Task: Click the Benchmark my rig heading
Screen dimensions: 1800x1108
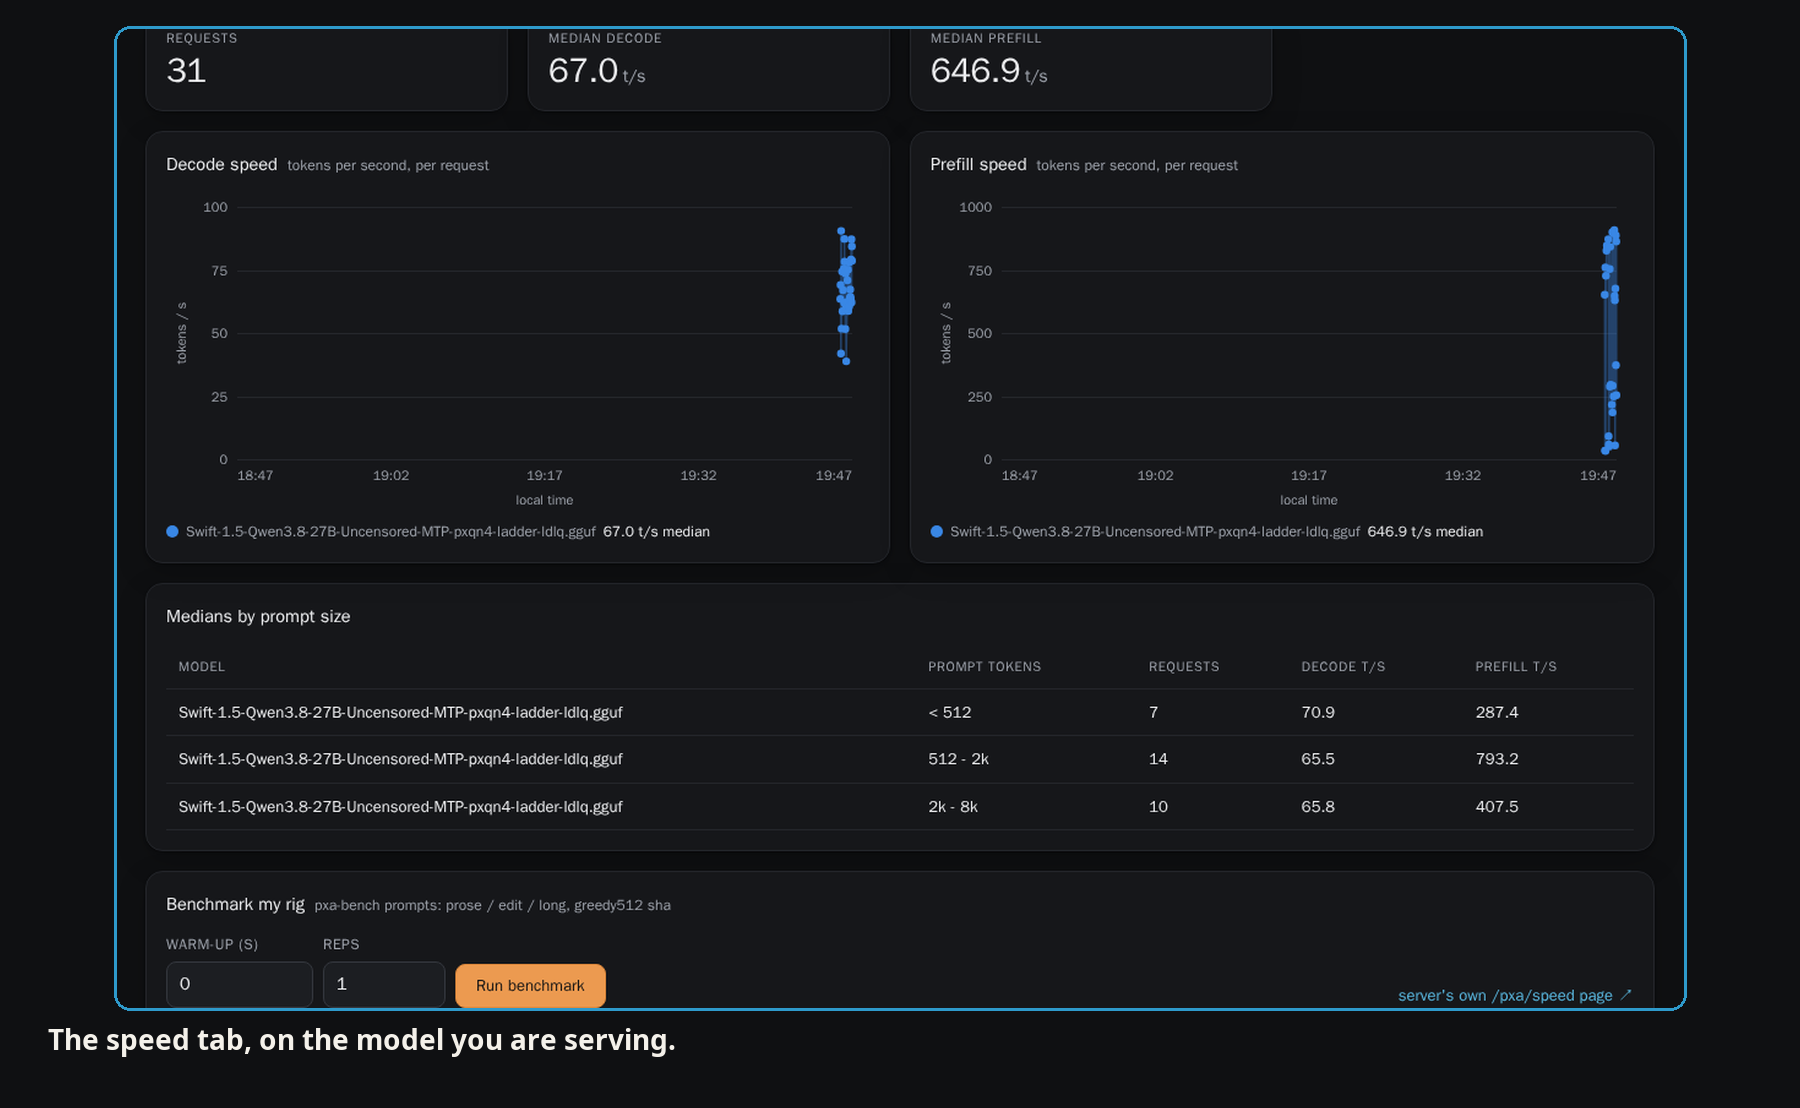Action: (x=235, y=904)
